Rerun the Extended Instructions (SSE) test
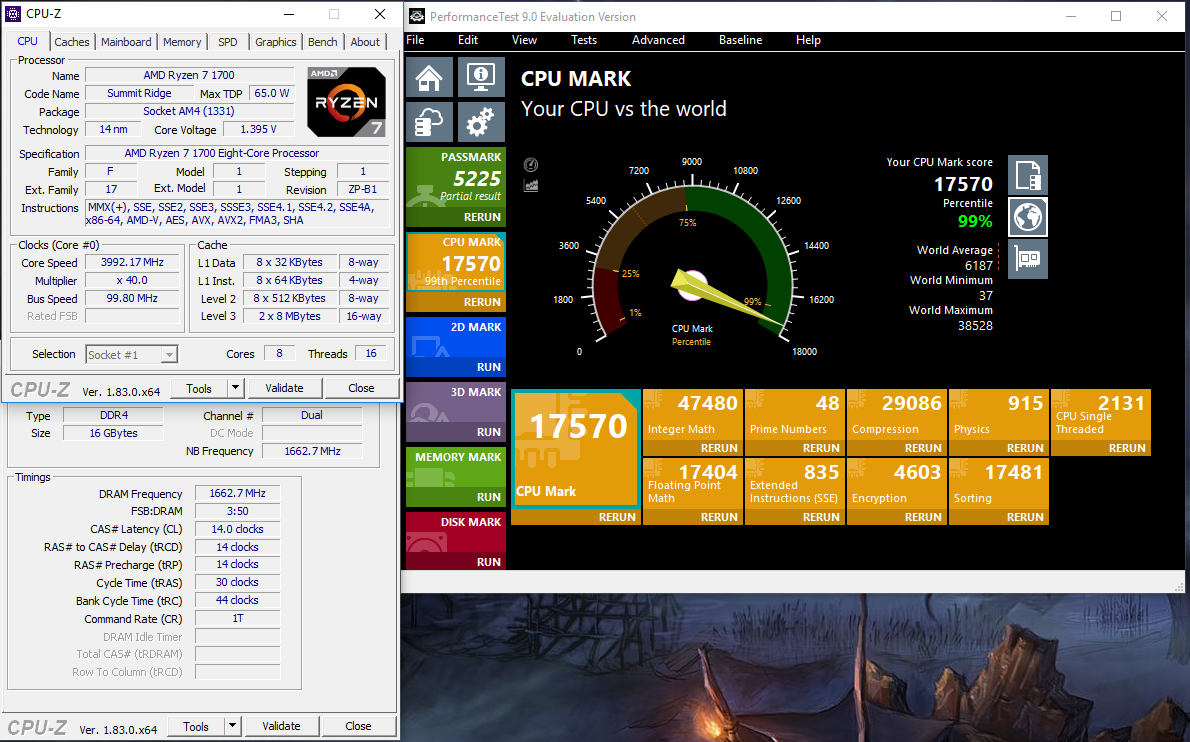Image resolution: width=1190 pixels, height=742 pixels. [821, 517]
